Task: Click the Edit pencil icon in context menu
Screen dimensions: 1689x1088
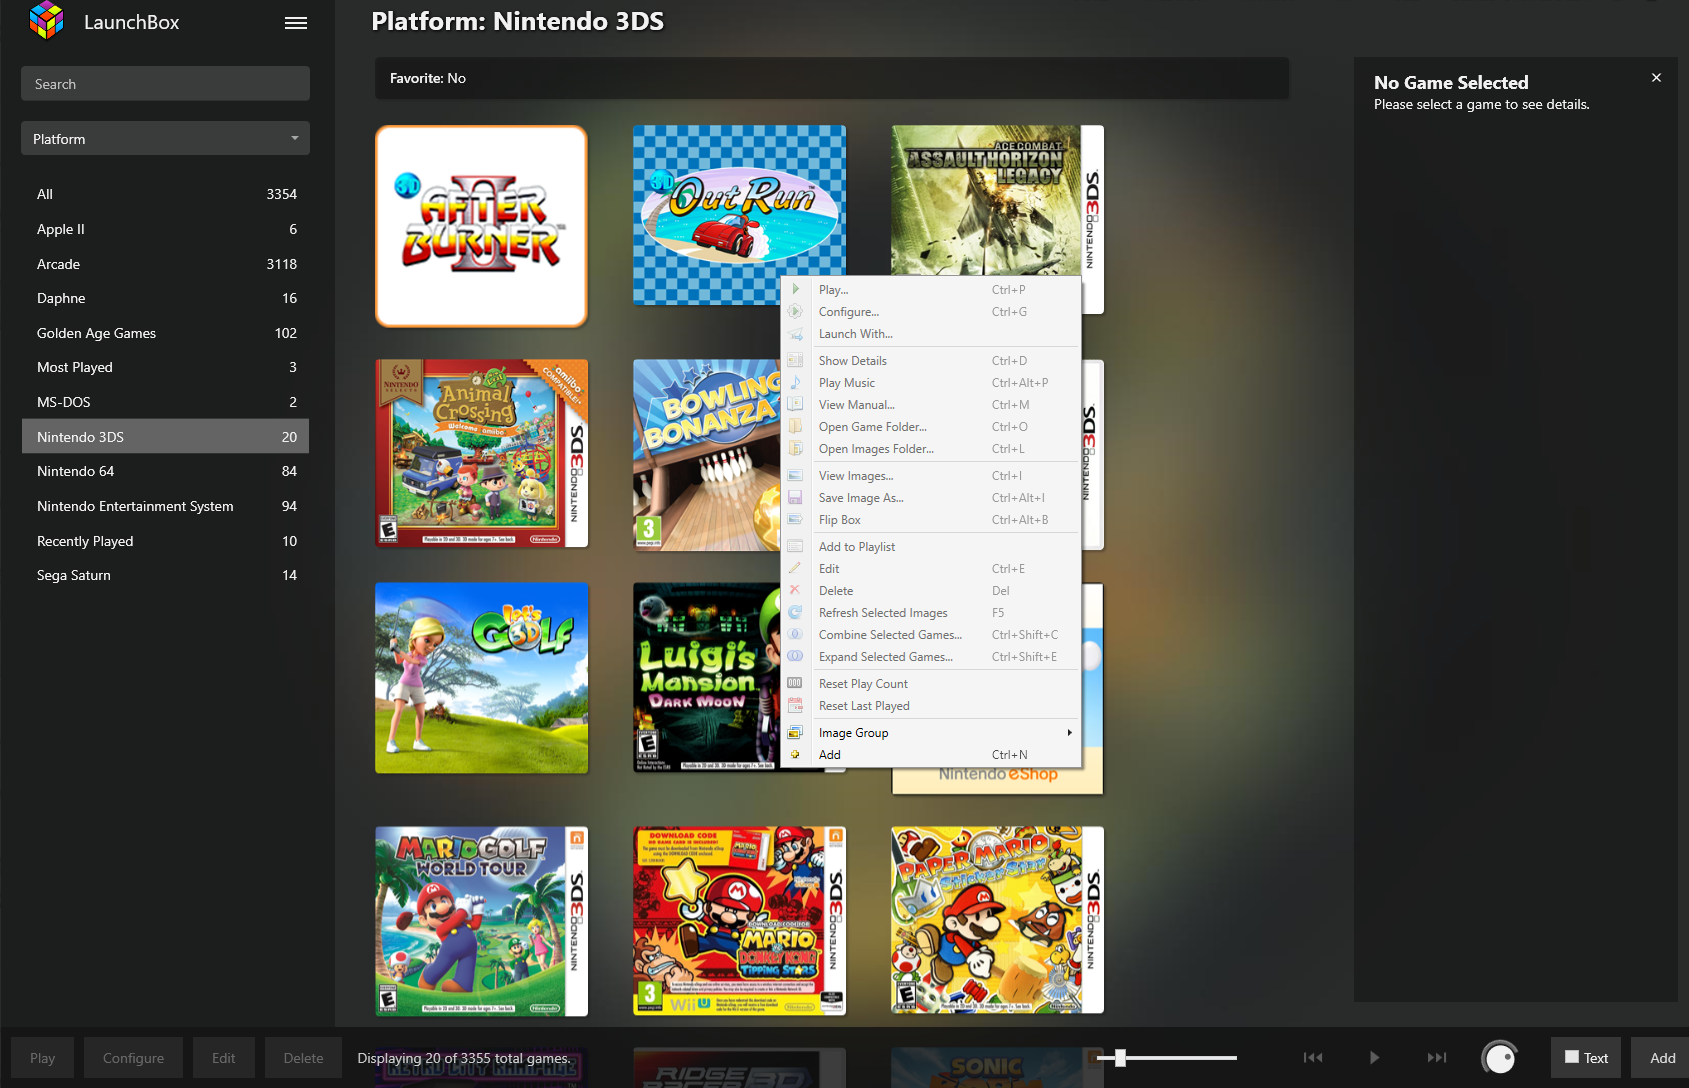Action: coord(796,568)
